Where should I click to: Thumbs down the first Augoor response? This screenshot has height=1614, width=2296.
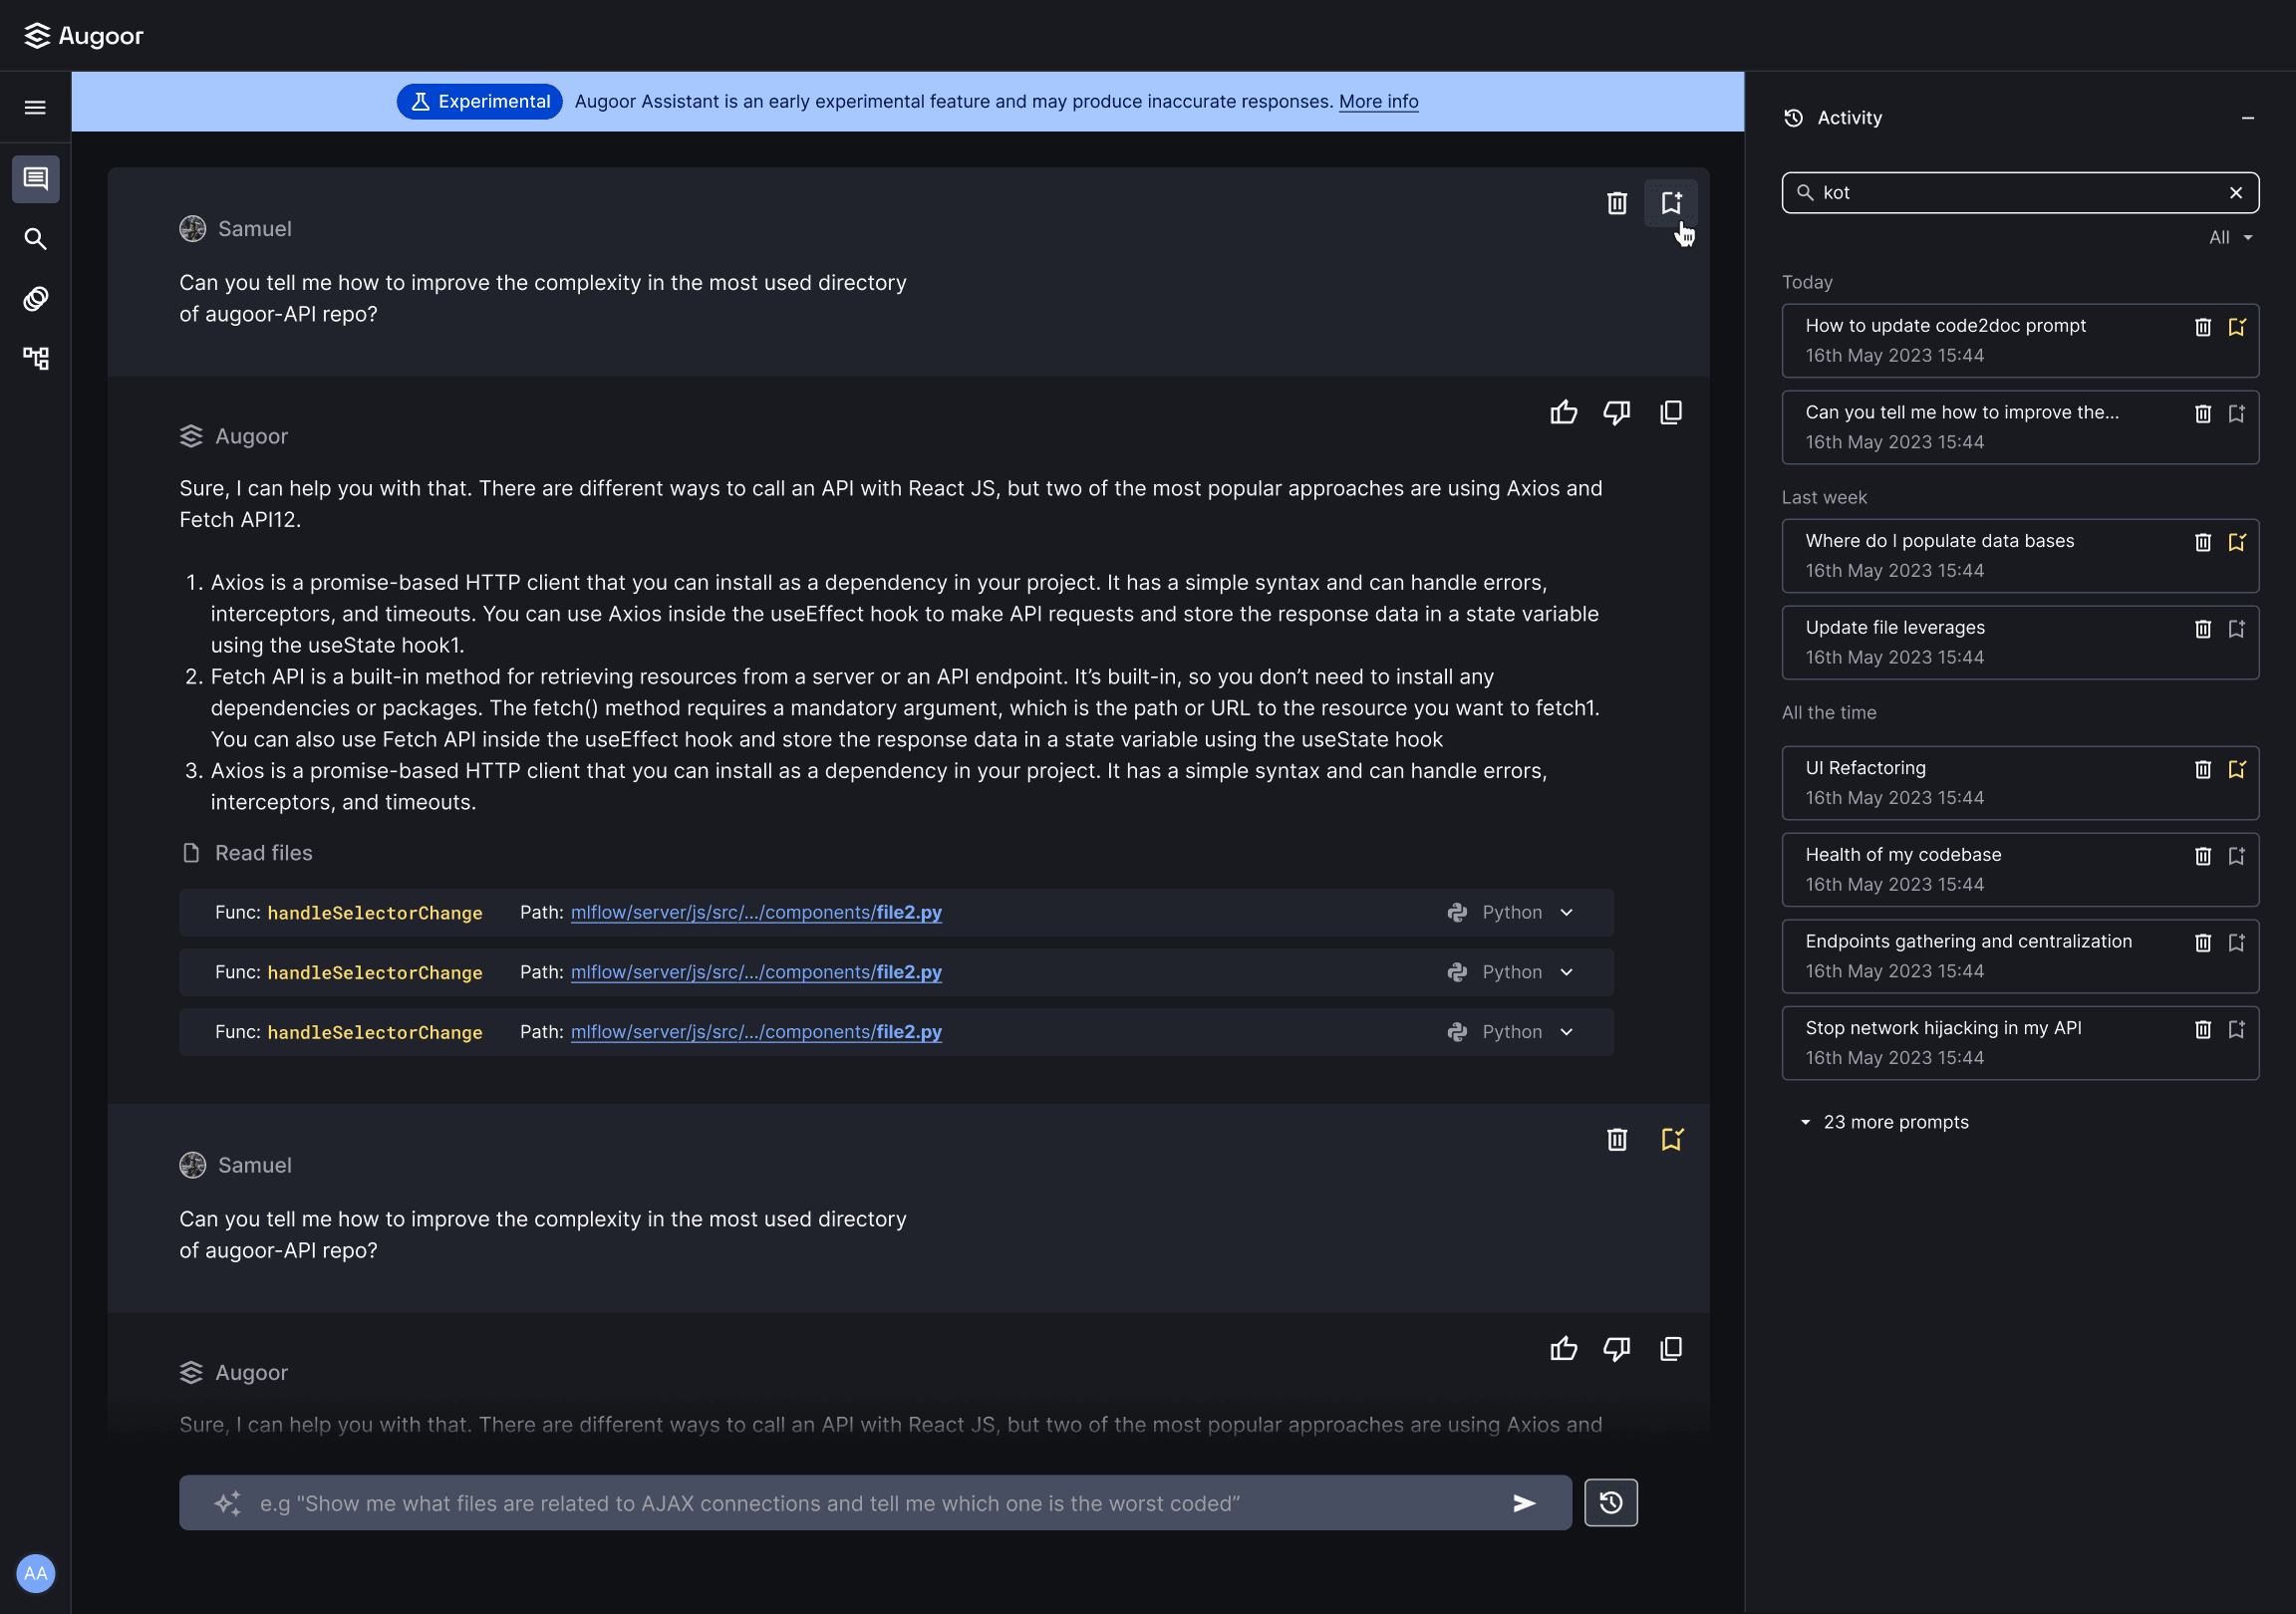1617,413
